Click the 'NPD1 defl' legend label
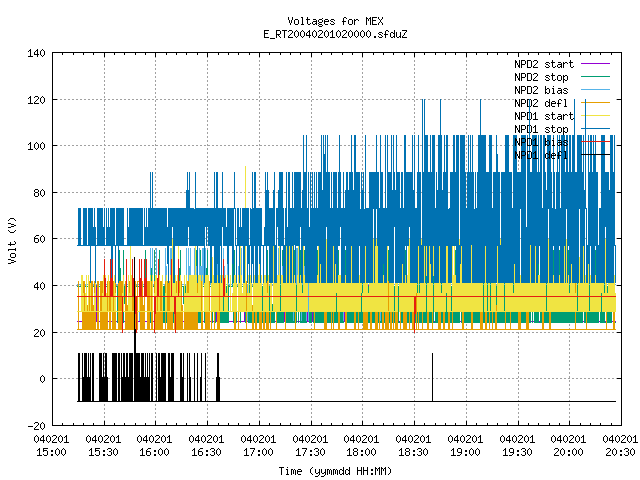 tap(541, 155)
